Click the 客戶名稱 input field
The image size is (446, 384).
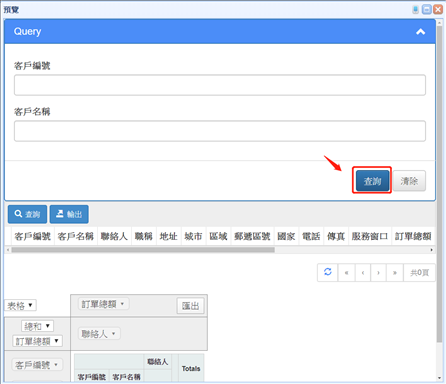pyautogui.click(x=220, y=131)
